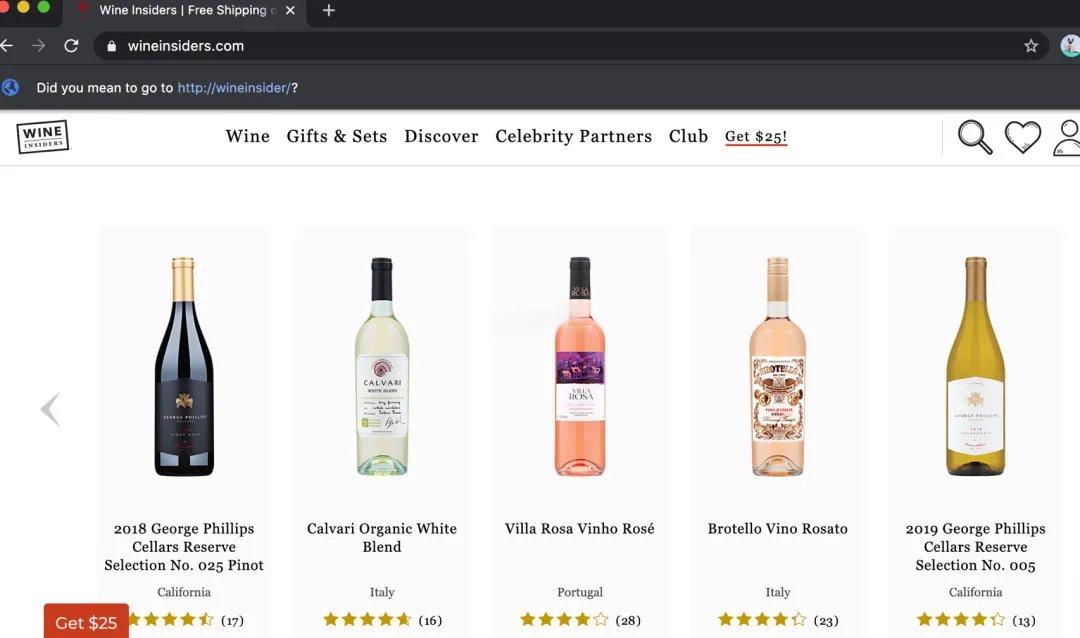Click Italy under Calvari Organic White Blend
The image size is (1080, 638).
(382, 592)
